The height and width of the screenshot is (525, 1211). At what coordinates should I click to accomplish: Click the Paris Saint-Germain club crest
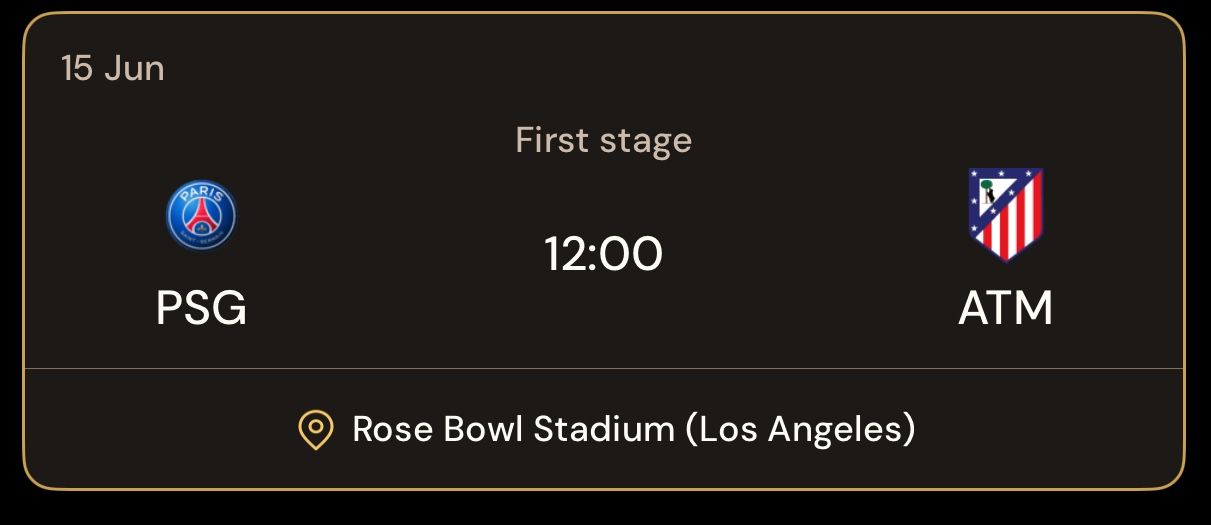(201, 216)
